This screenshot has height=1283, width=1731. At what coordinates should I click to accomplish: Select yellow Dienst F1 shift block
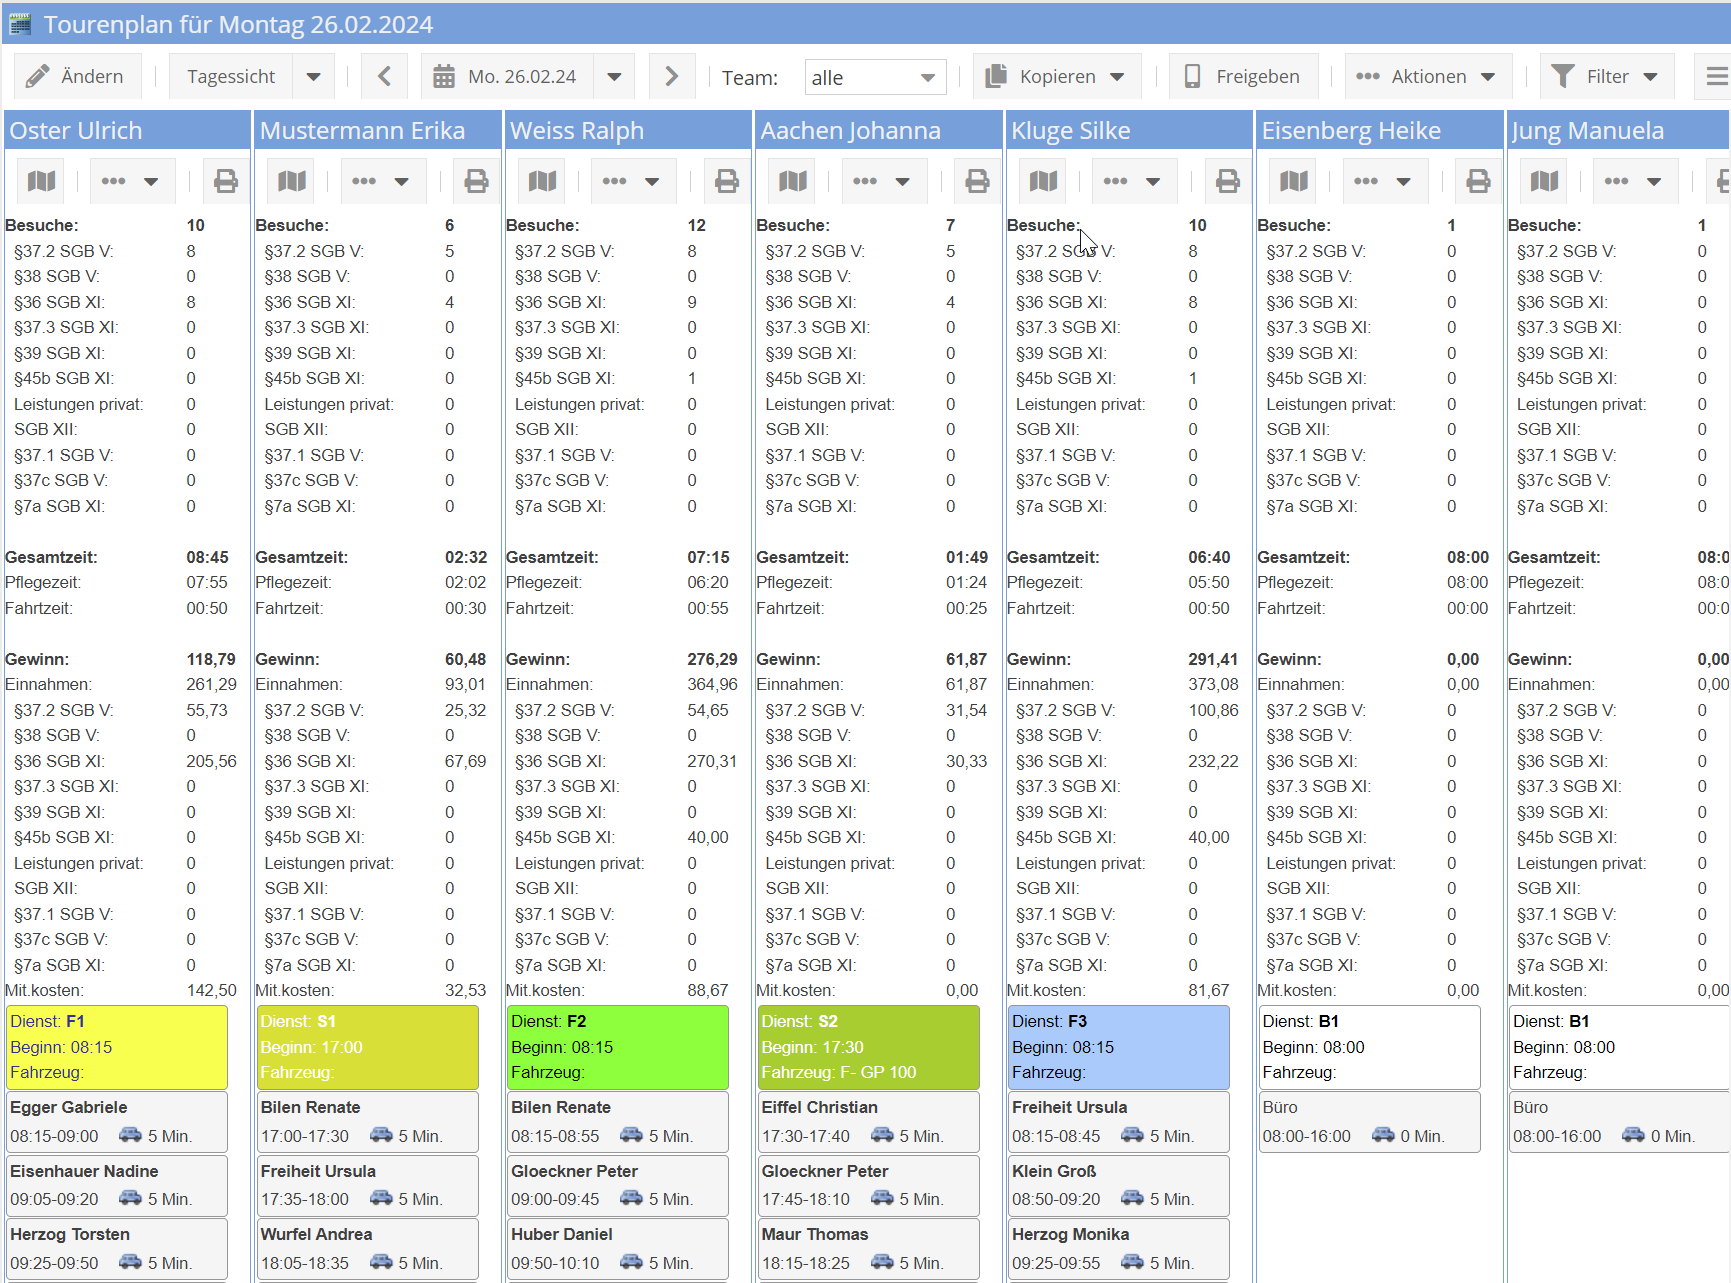point(117,1046)
